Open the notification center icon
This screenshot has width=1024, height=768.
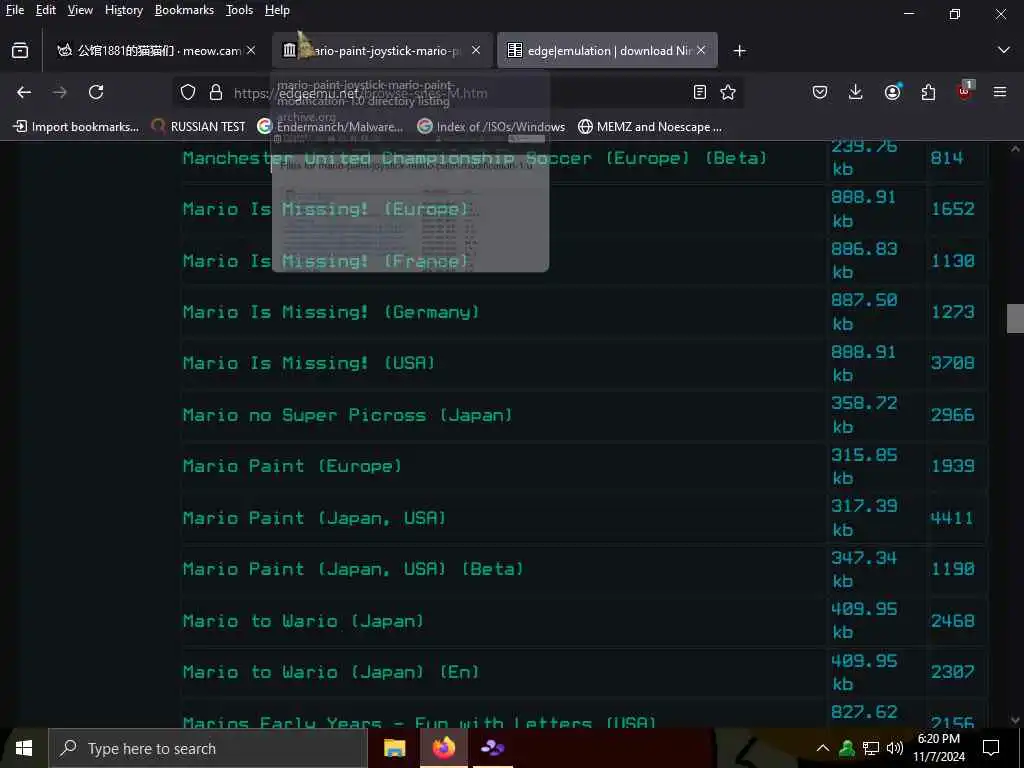[991, 748]
